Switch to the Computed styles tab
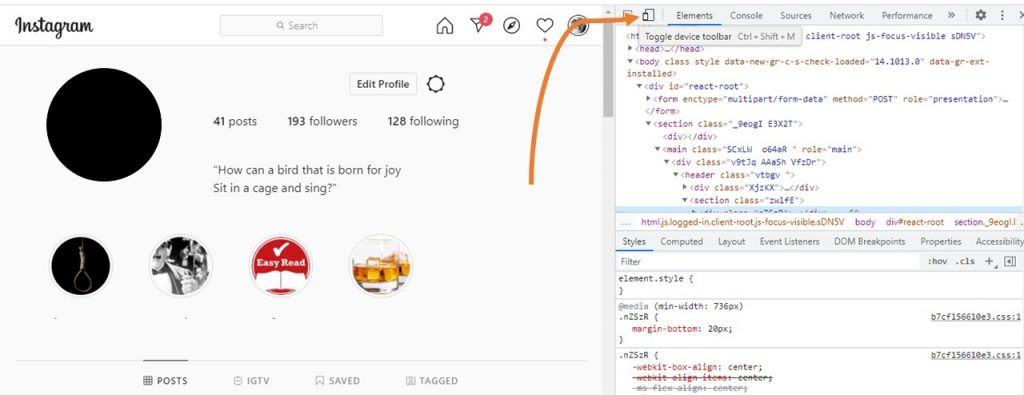The height and width of the screenshot is (395, 1024). coord(682,242)
